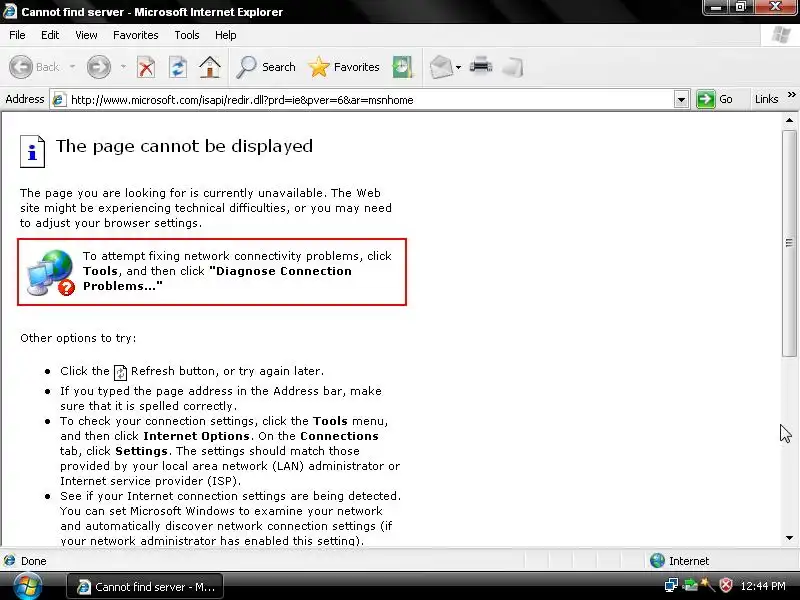Click the greyed Edit page icon
The image size is (800, 600).
click(x=513, y=67)
